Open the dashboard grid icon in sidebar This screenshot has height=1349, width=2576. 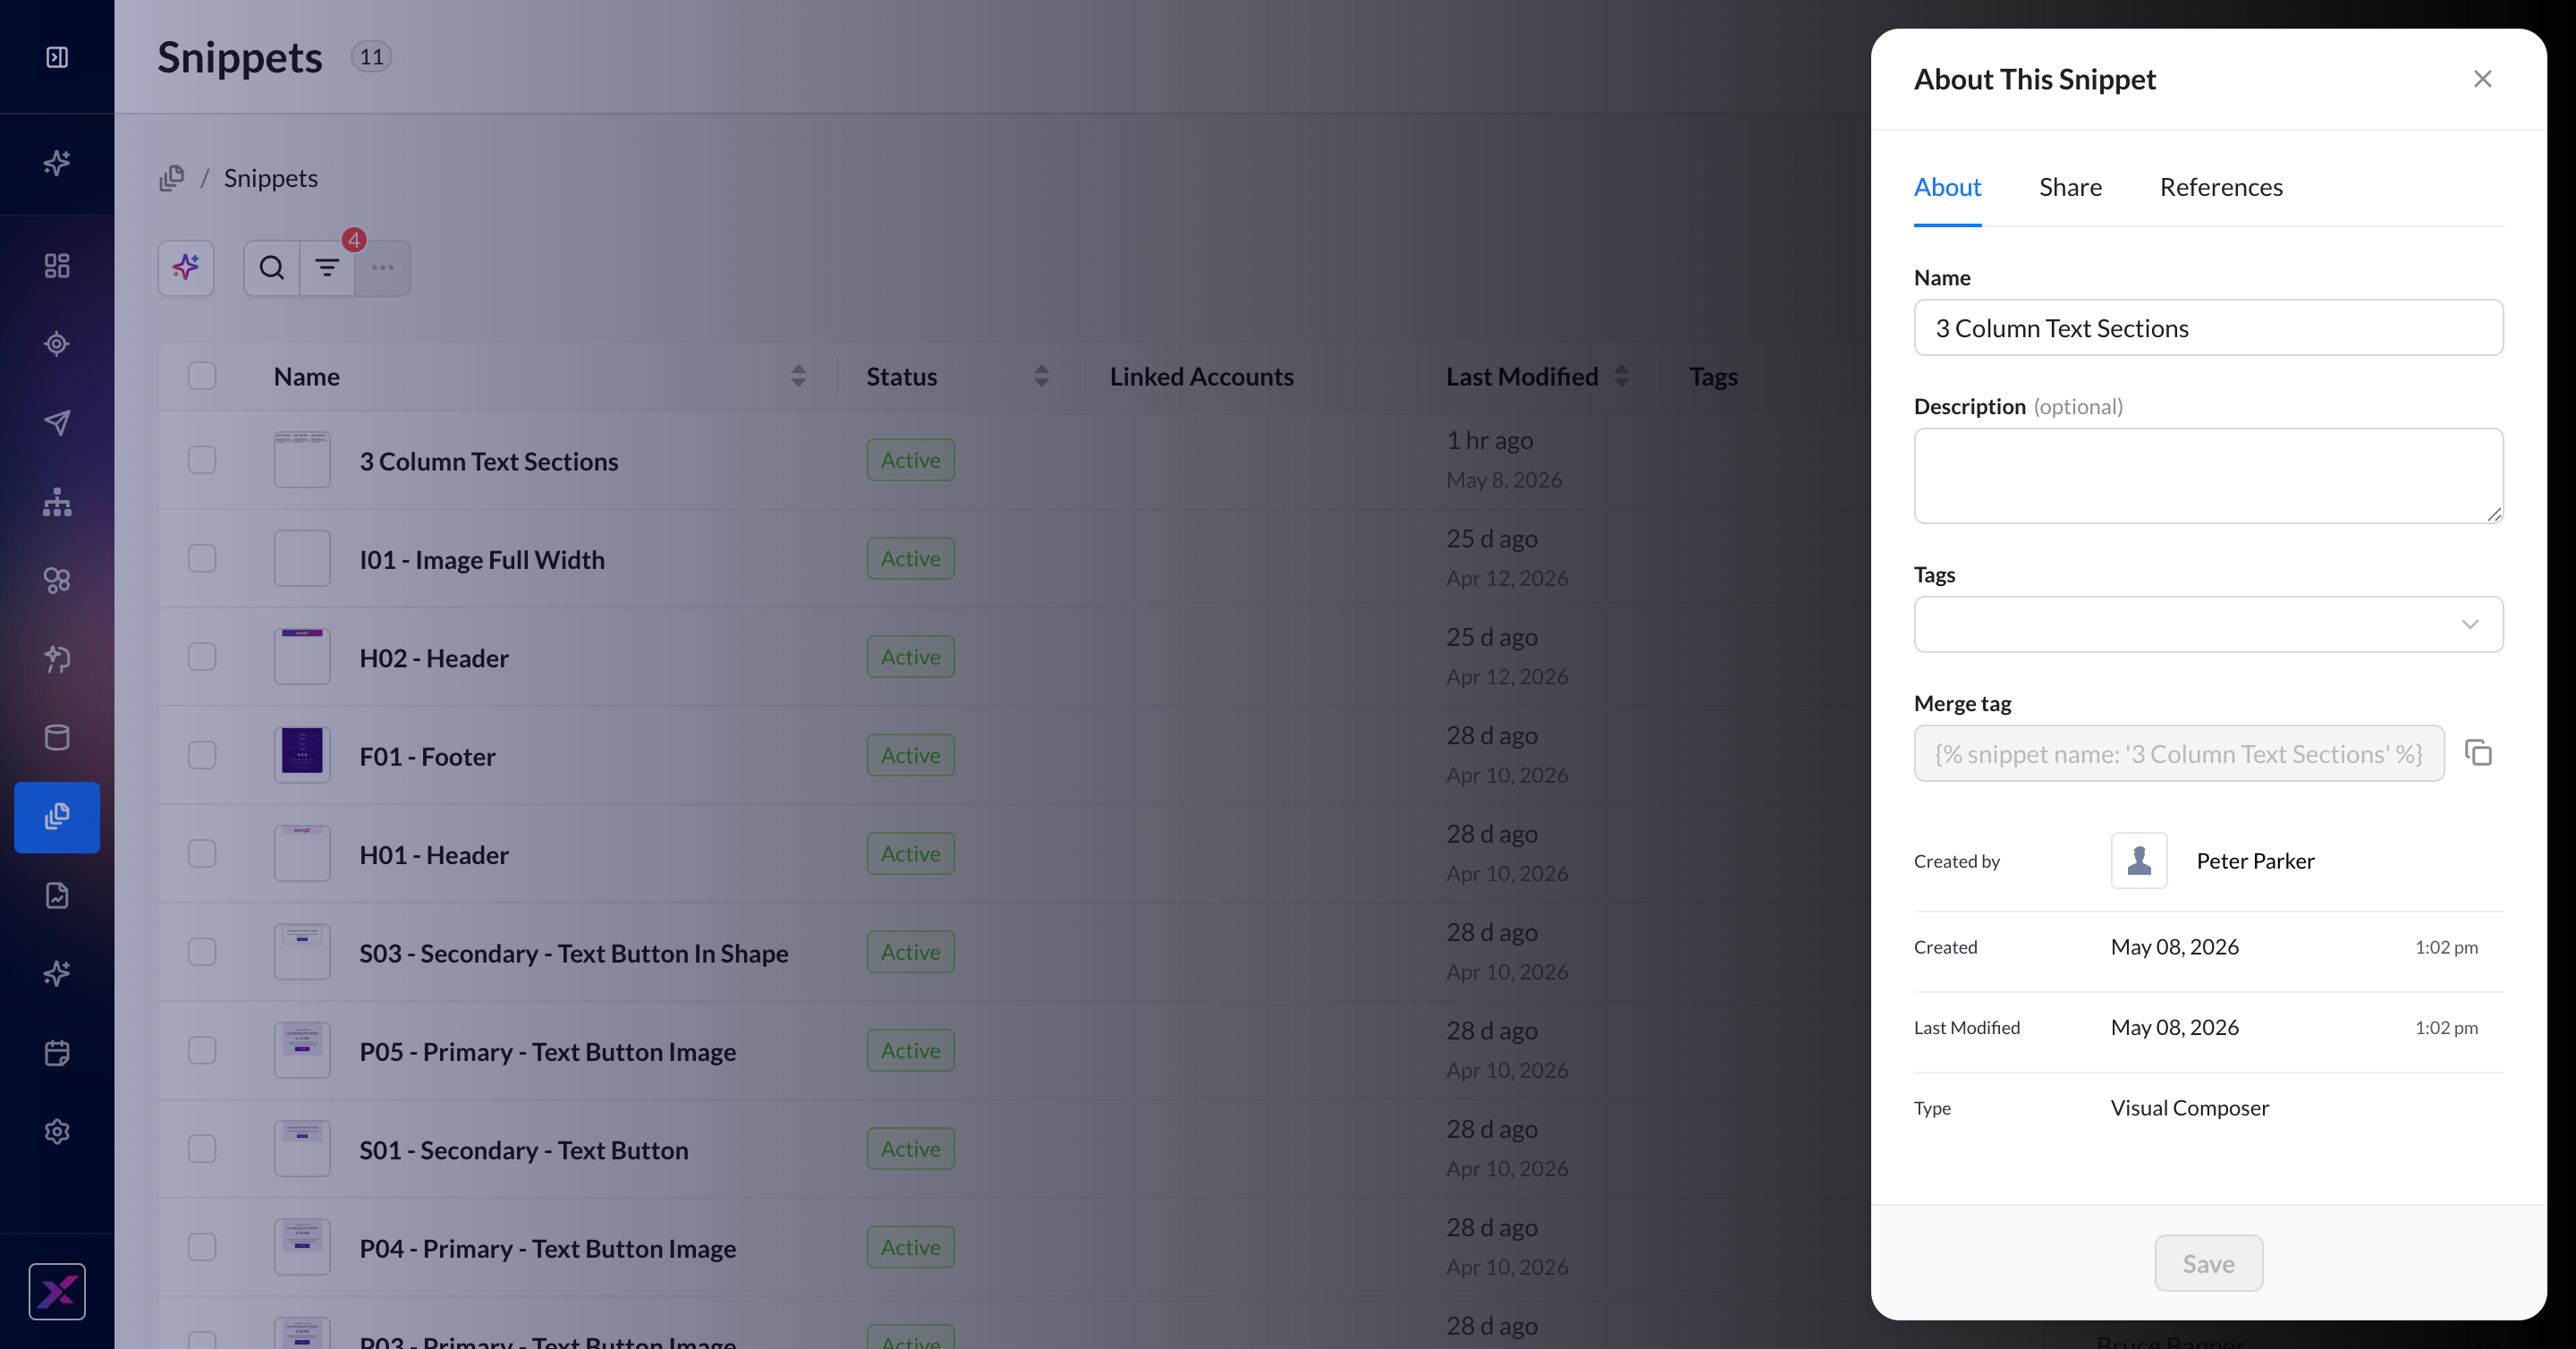point(57,265)
